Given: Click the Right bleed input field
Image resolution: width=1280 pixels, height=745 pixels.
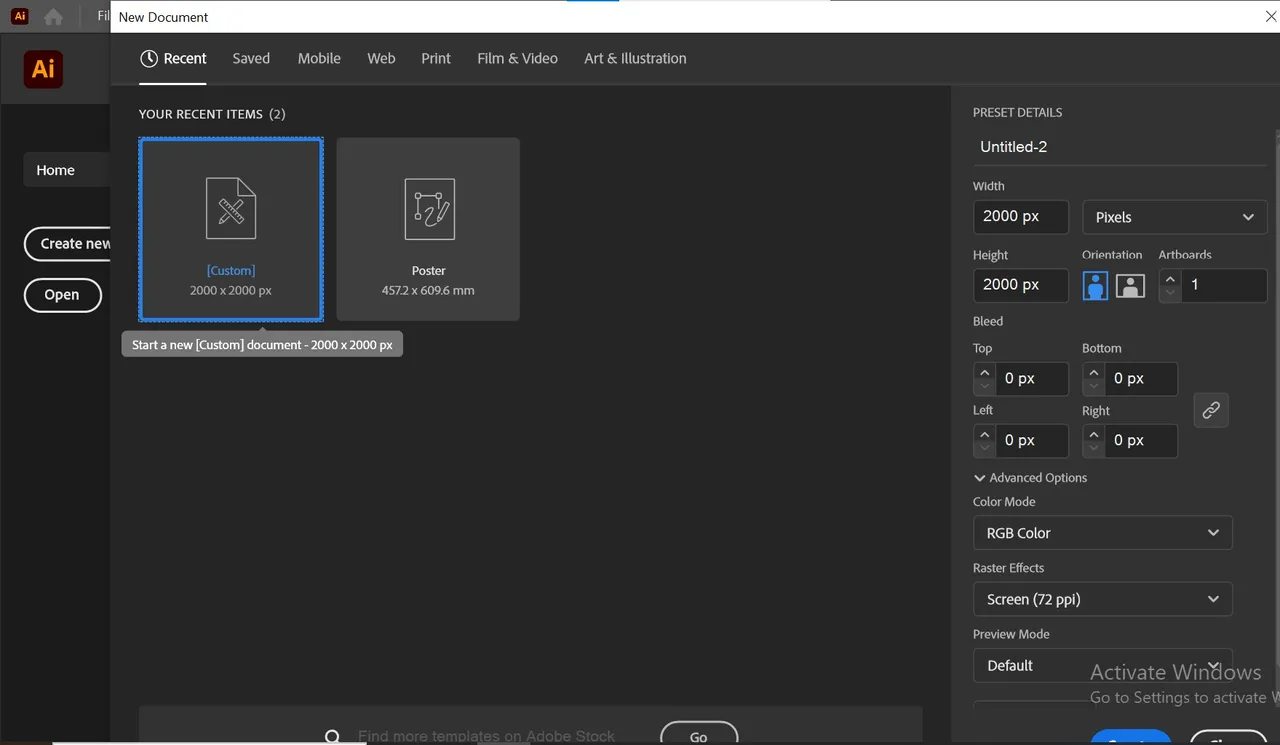Looking at the screenshot, I should 1141,441.
